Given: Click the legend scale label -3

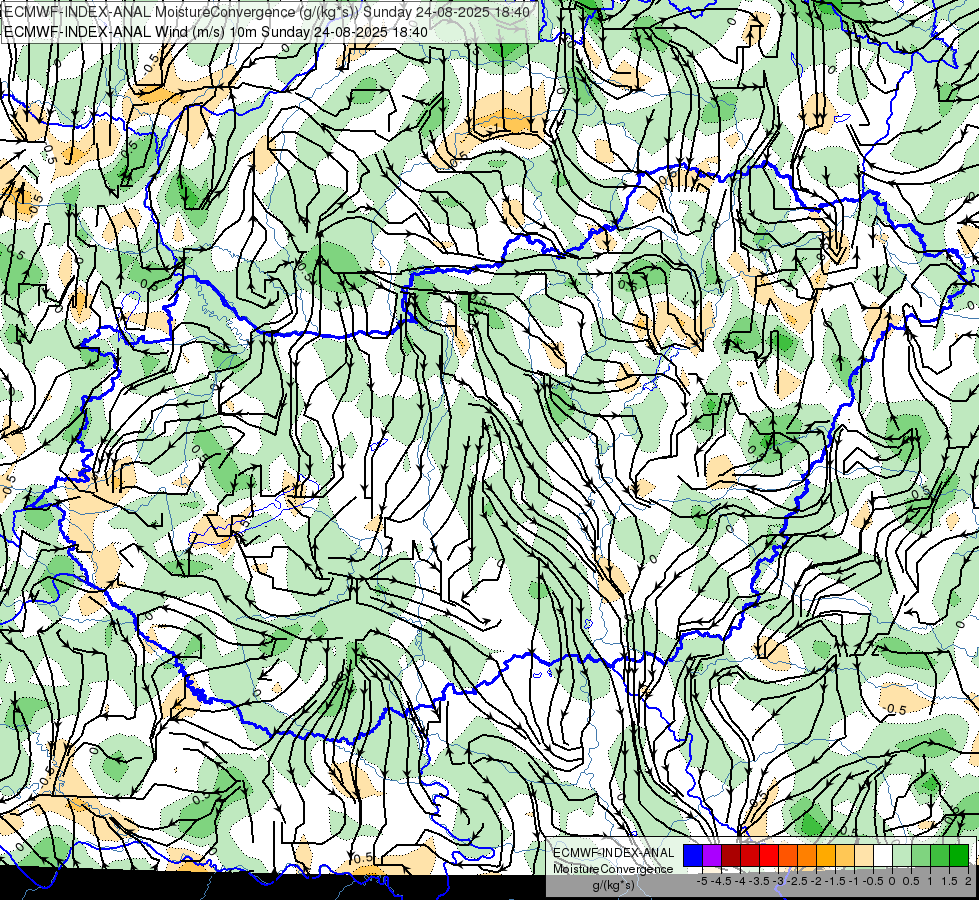Looking at the screenshot, I should (778, 881).
